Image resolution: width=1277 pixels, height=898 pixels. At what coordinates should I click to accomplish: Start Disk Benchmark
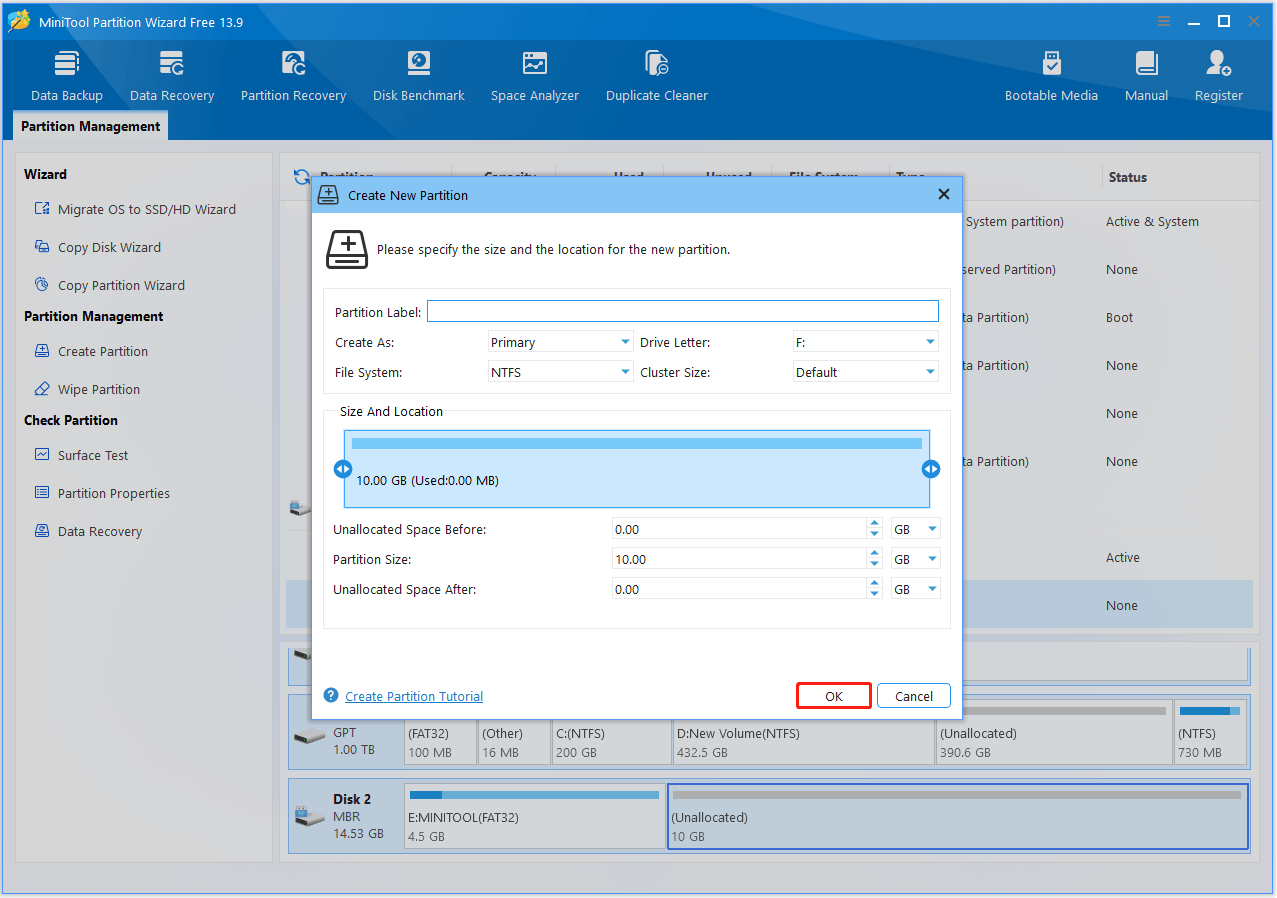pyautogui.click(x=419, y=76)
